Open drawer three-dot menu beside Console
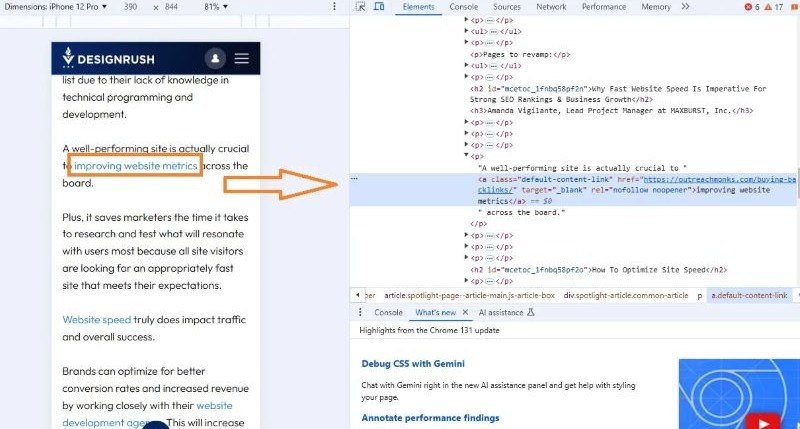Viewport: 800px width, 429px height. 361,313
